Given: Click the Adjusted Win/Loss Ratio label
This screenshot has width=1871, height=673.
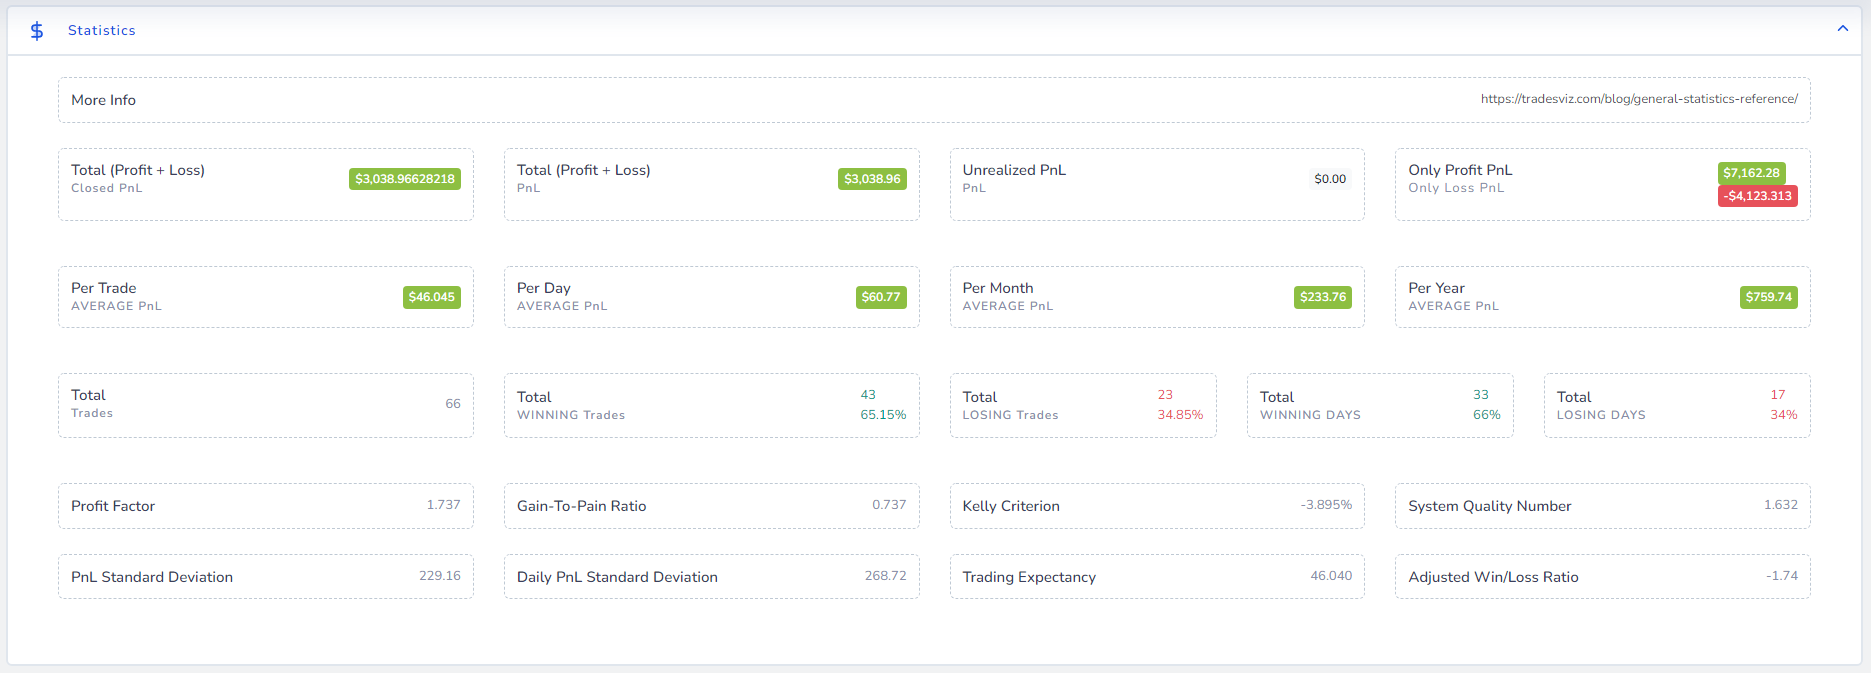Looking at the screenshot, I should click(x=1493, y=577).
